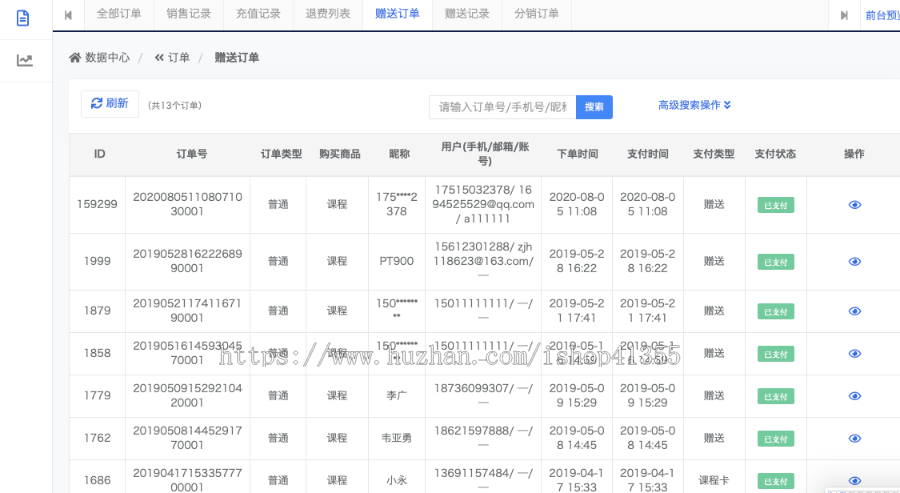The height and width of the screenshot is (493, 900).
Task: Switch to the 充值记录 tab
Action: point(258,14)
